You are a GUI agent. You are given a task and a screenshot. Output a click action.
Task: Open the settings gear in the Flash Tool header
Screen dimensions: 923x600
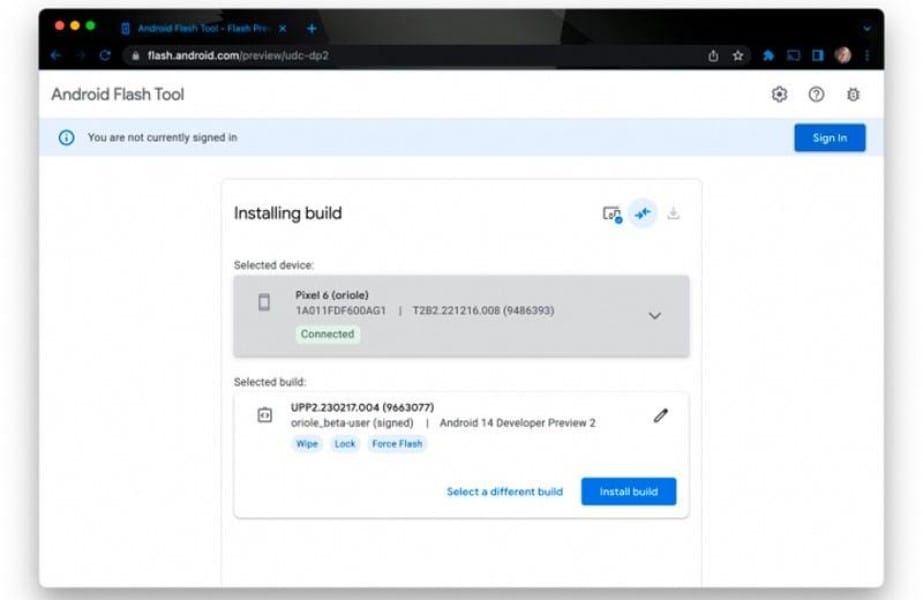click(x=779, y=95)
